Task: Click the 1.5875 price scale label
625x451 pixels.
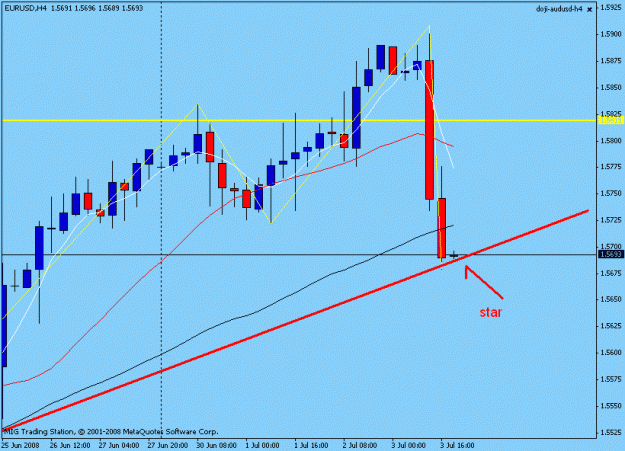Action: (611, 61)
